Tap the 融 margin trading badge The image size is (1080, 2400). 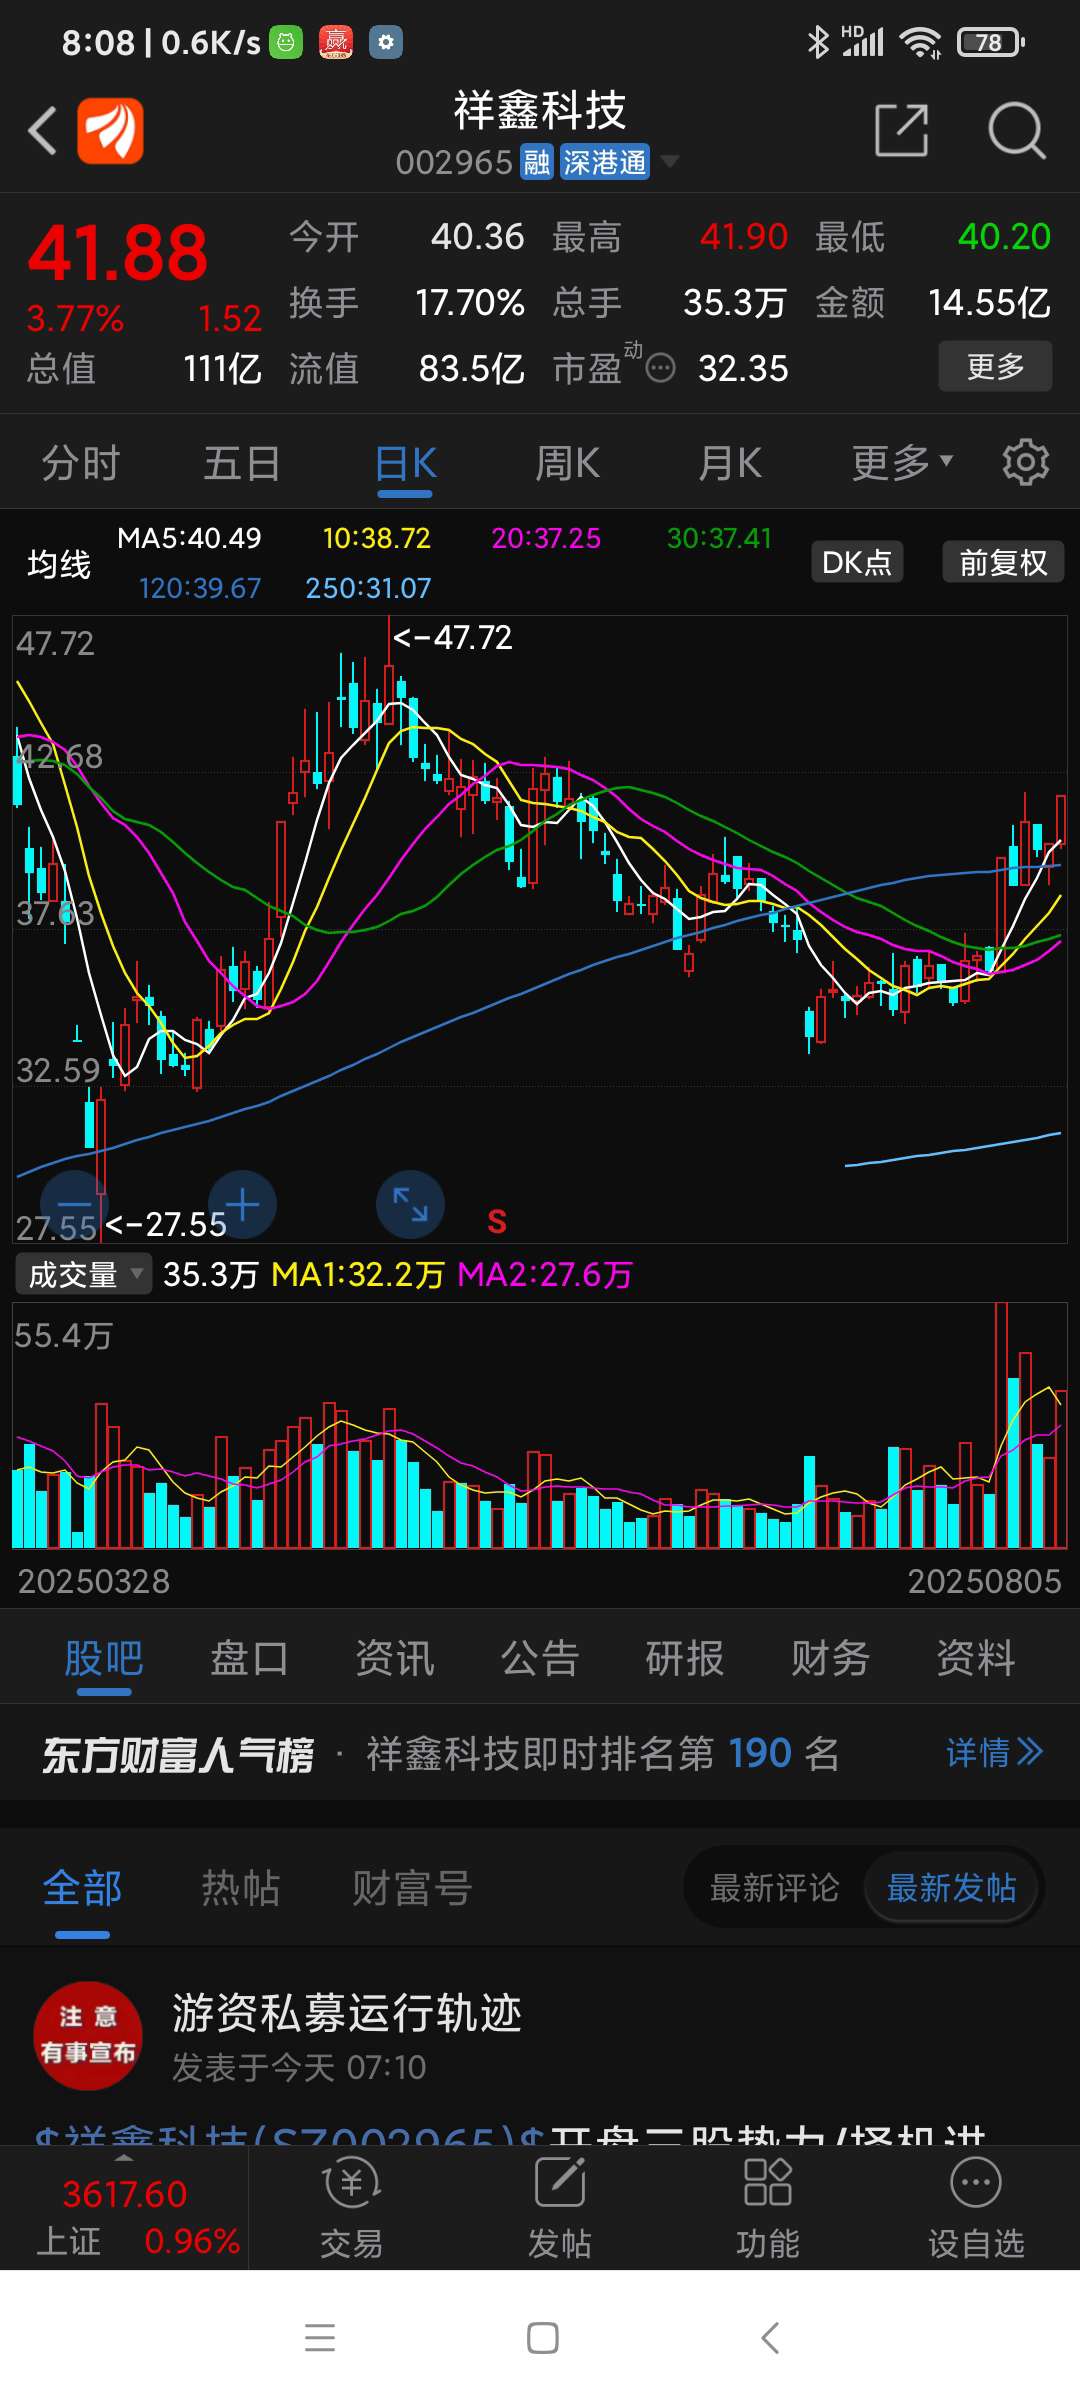537,162
